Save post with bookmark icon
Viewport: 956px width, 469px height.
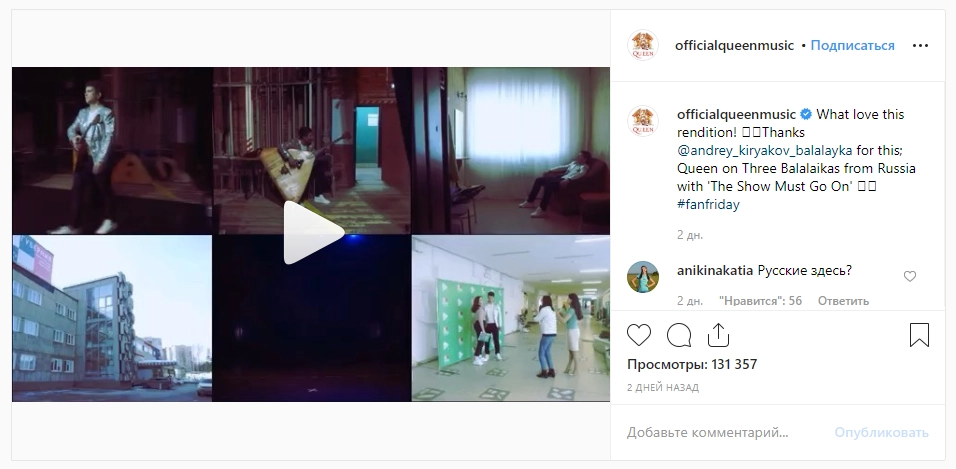coord(919,335)
